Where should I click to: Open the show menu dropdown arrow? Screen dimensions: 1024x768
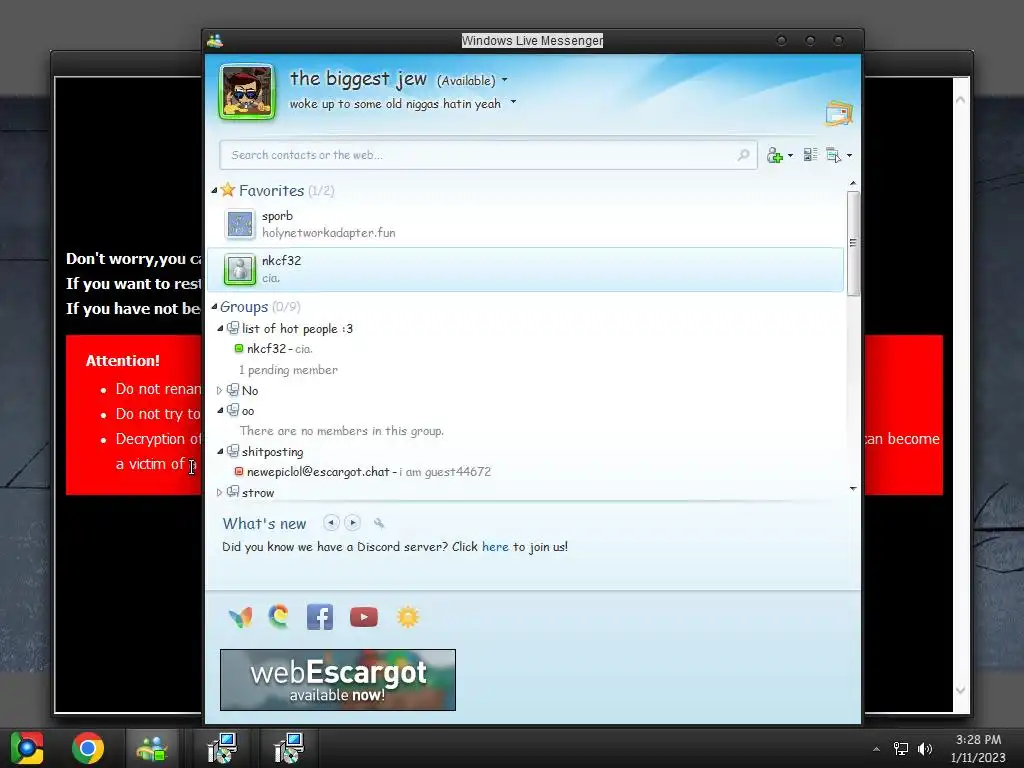point(849,155)
